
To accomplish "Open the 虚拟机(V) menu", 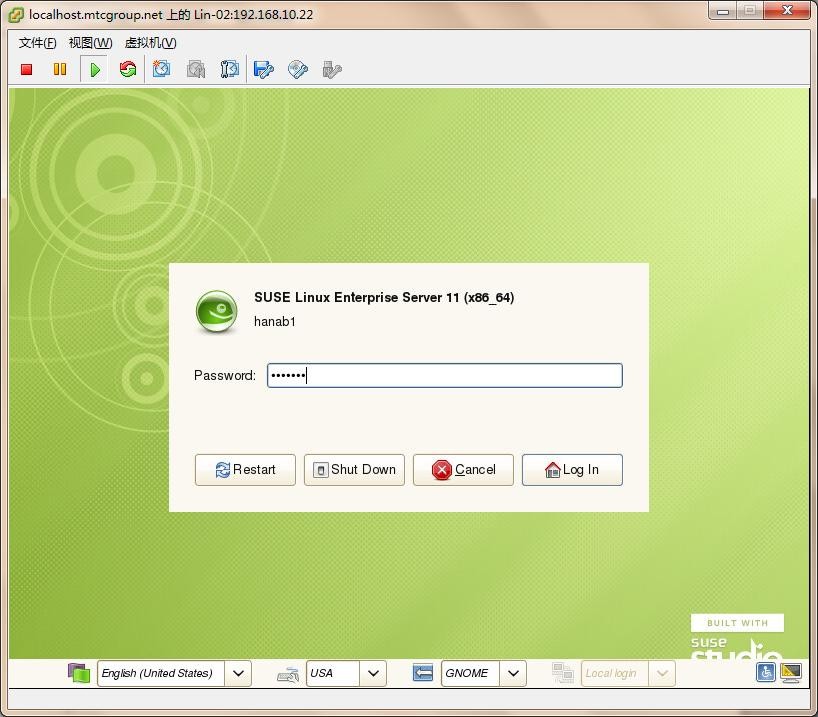I will pos(150,43).
